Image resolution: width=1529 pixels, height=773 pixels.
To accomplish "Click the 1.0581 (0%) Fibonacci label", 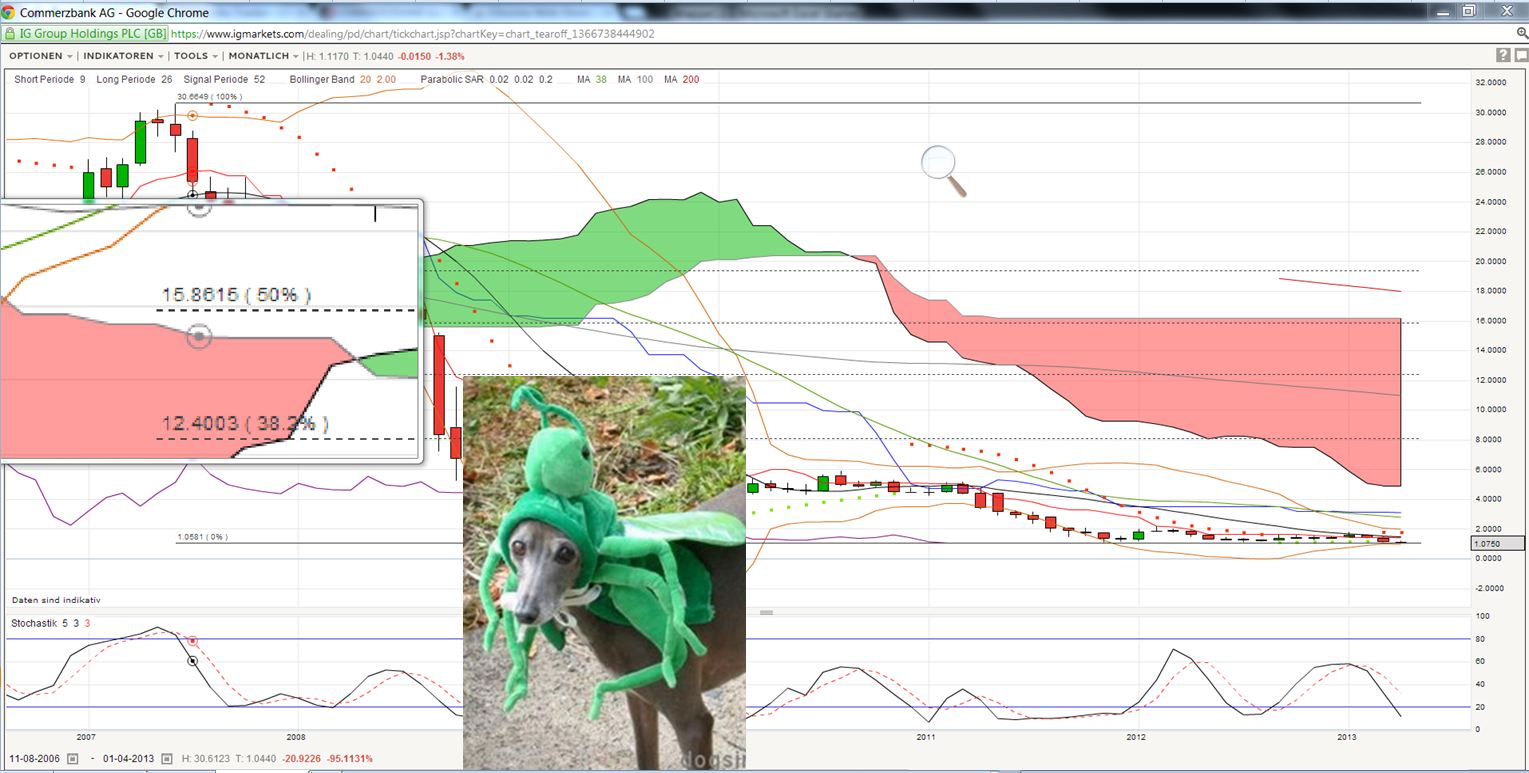I will click(x=202, y=537).
